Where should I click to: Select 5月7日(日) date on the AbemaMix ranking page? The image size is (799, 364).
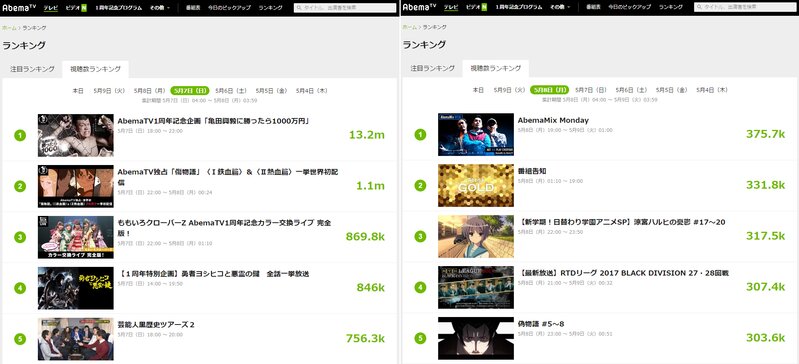[591, 90]
